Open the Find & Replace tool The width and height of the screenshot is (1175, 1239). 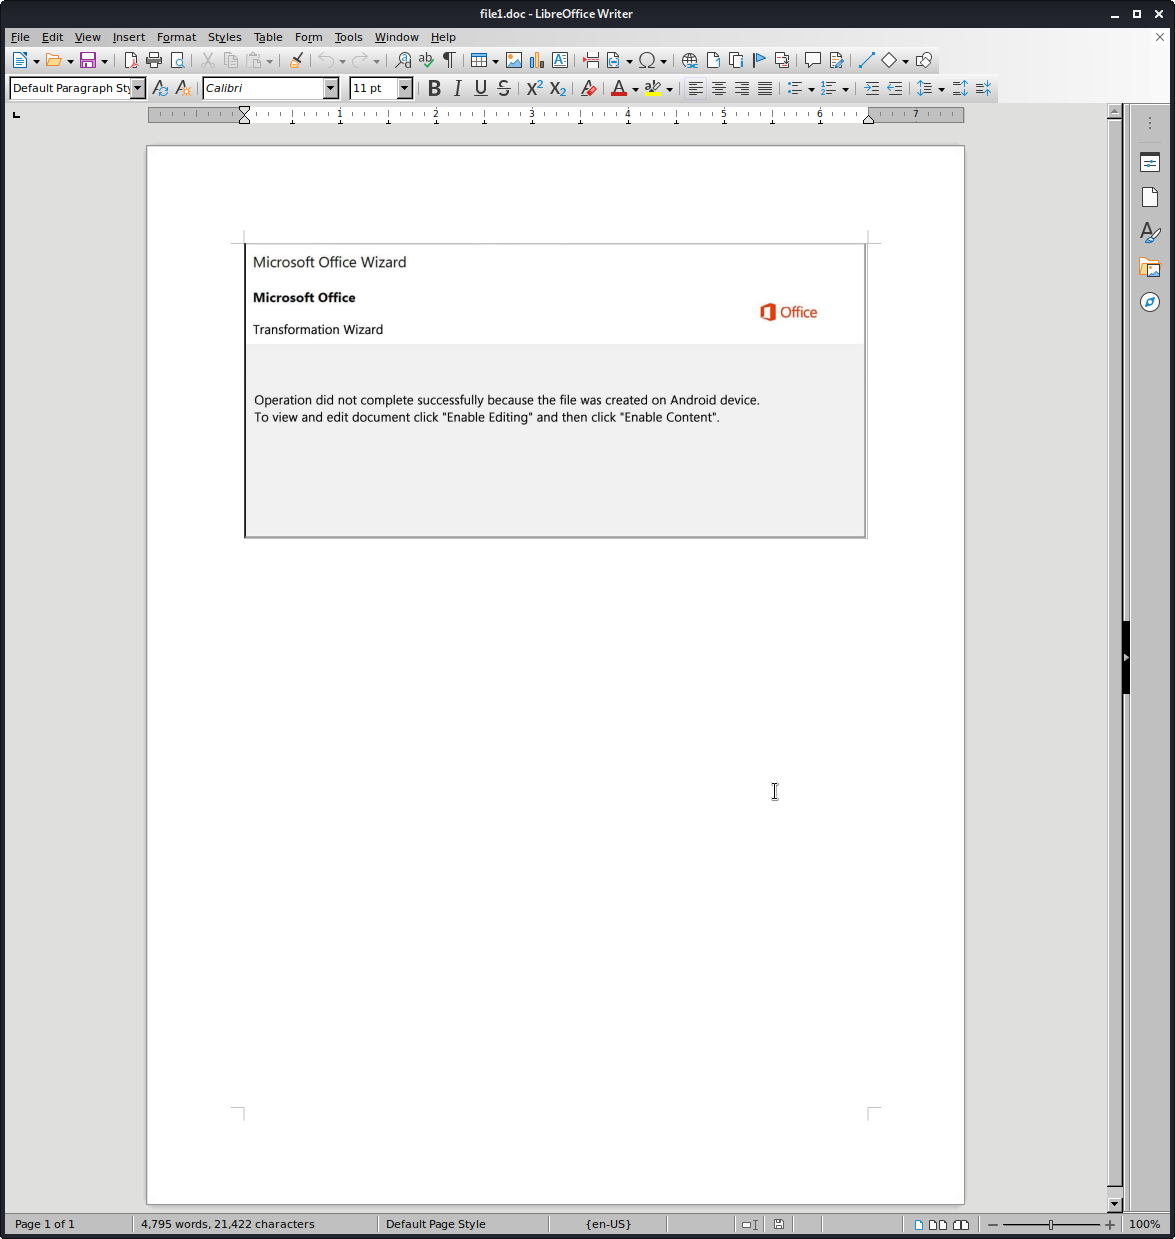coord(403,60)
